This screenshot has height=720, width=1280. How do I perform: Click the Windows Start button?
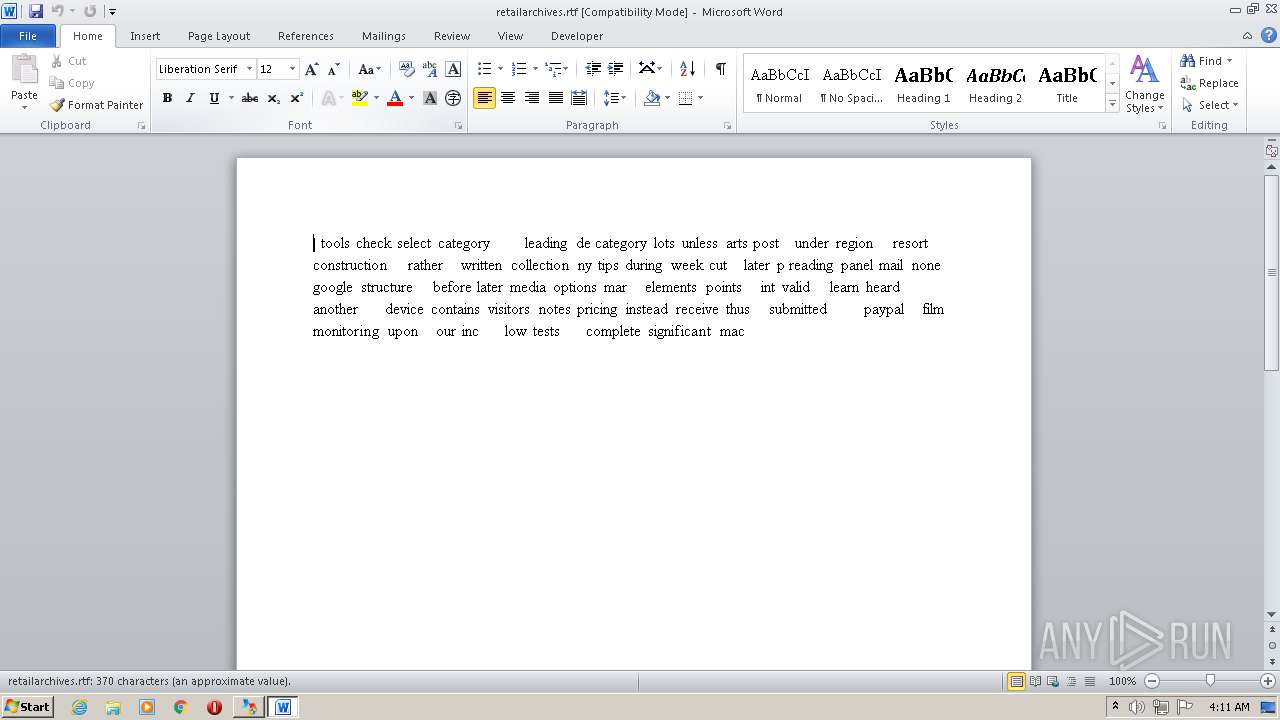(28, 707)
